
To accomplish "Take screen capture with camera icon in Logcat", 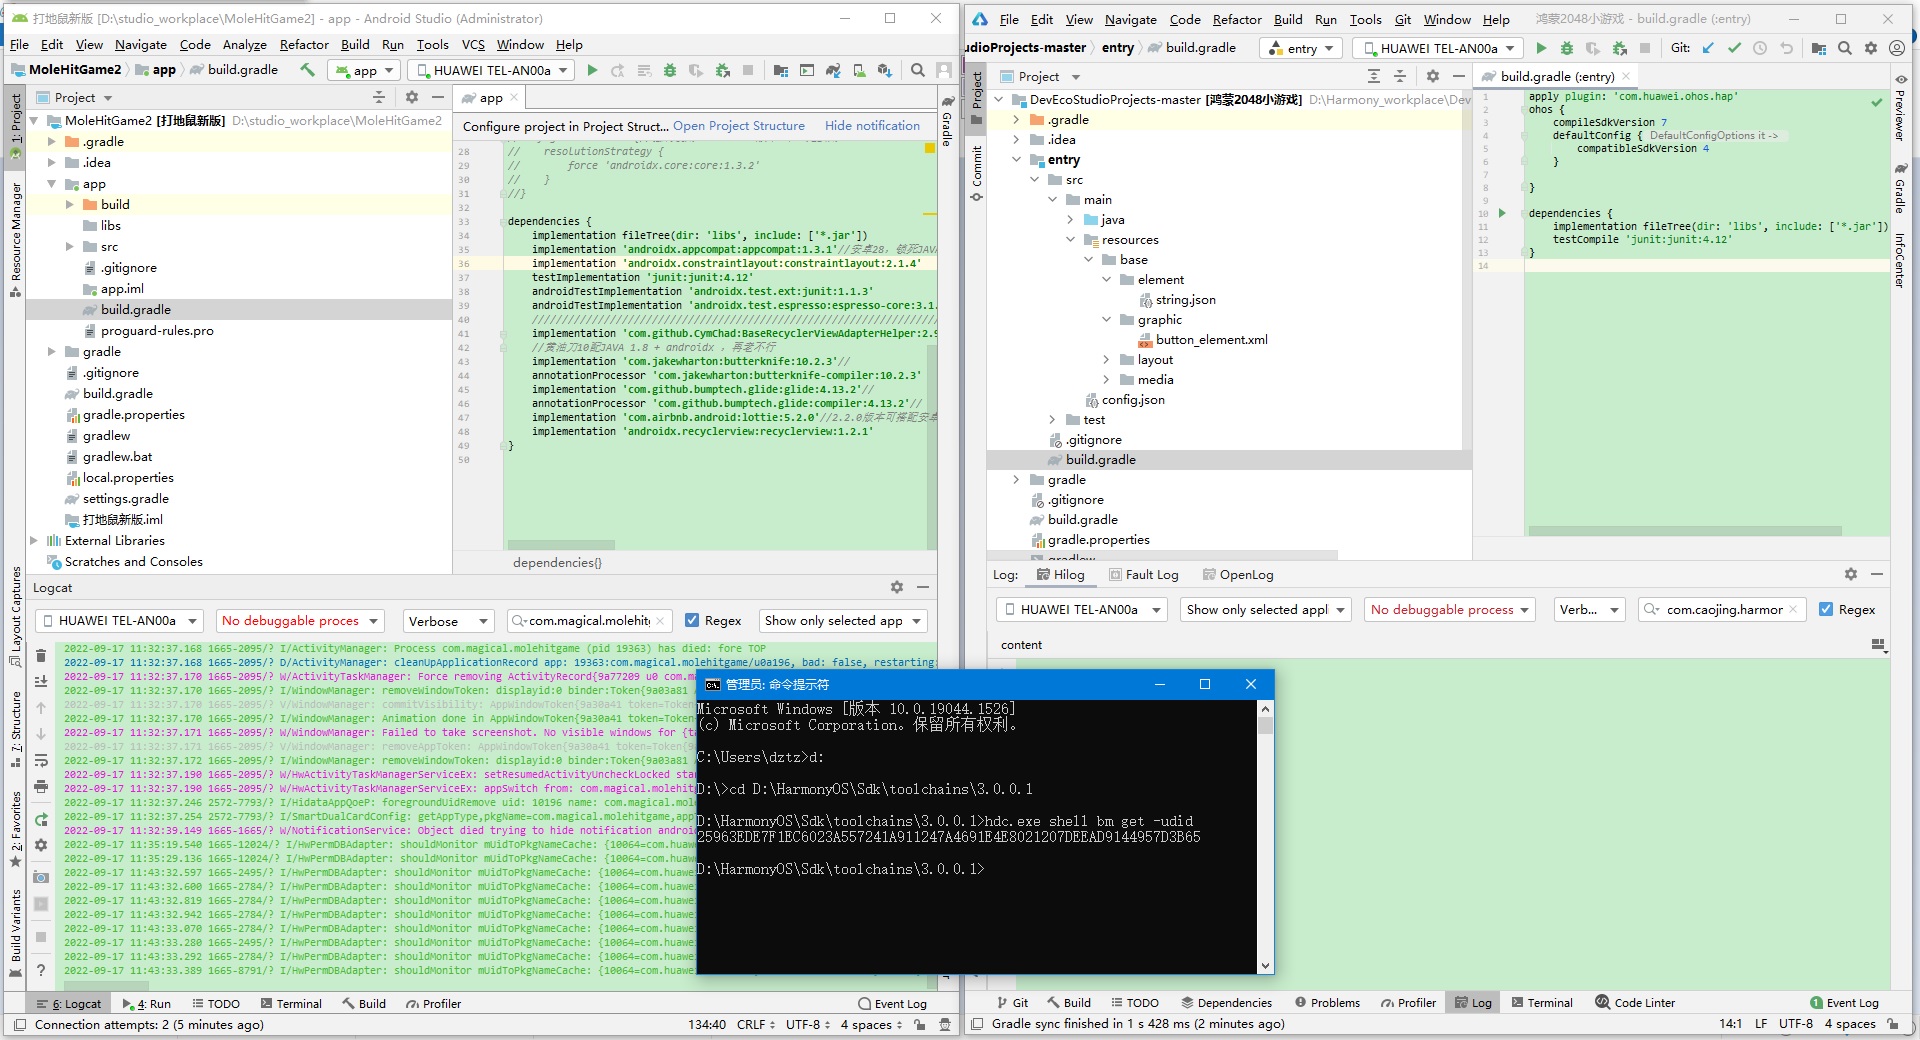I will (x=41, y=877).
